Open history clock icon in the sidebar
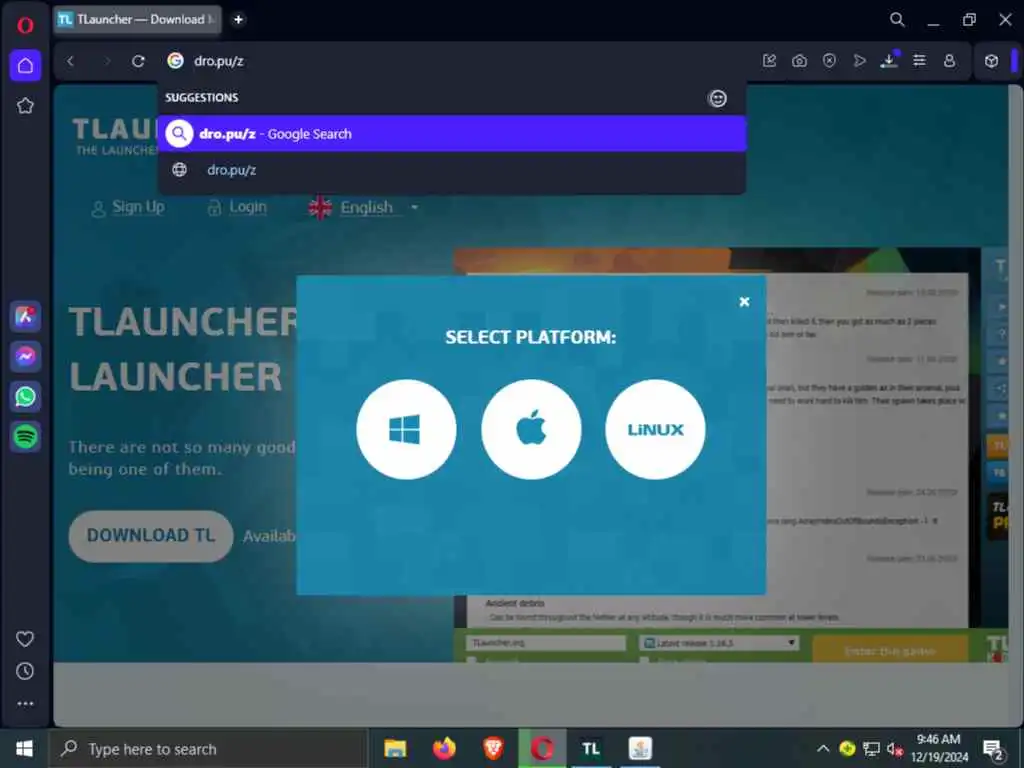 tap(25, 671)
